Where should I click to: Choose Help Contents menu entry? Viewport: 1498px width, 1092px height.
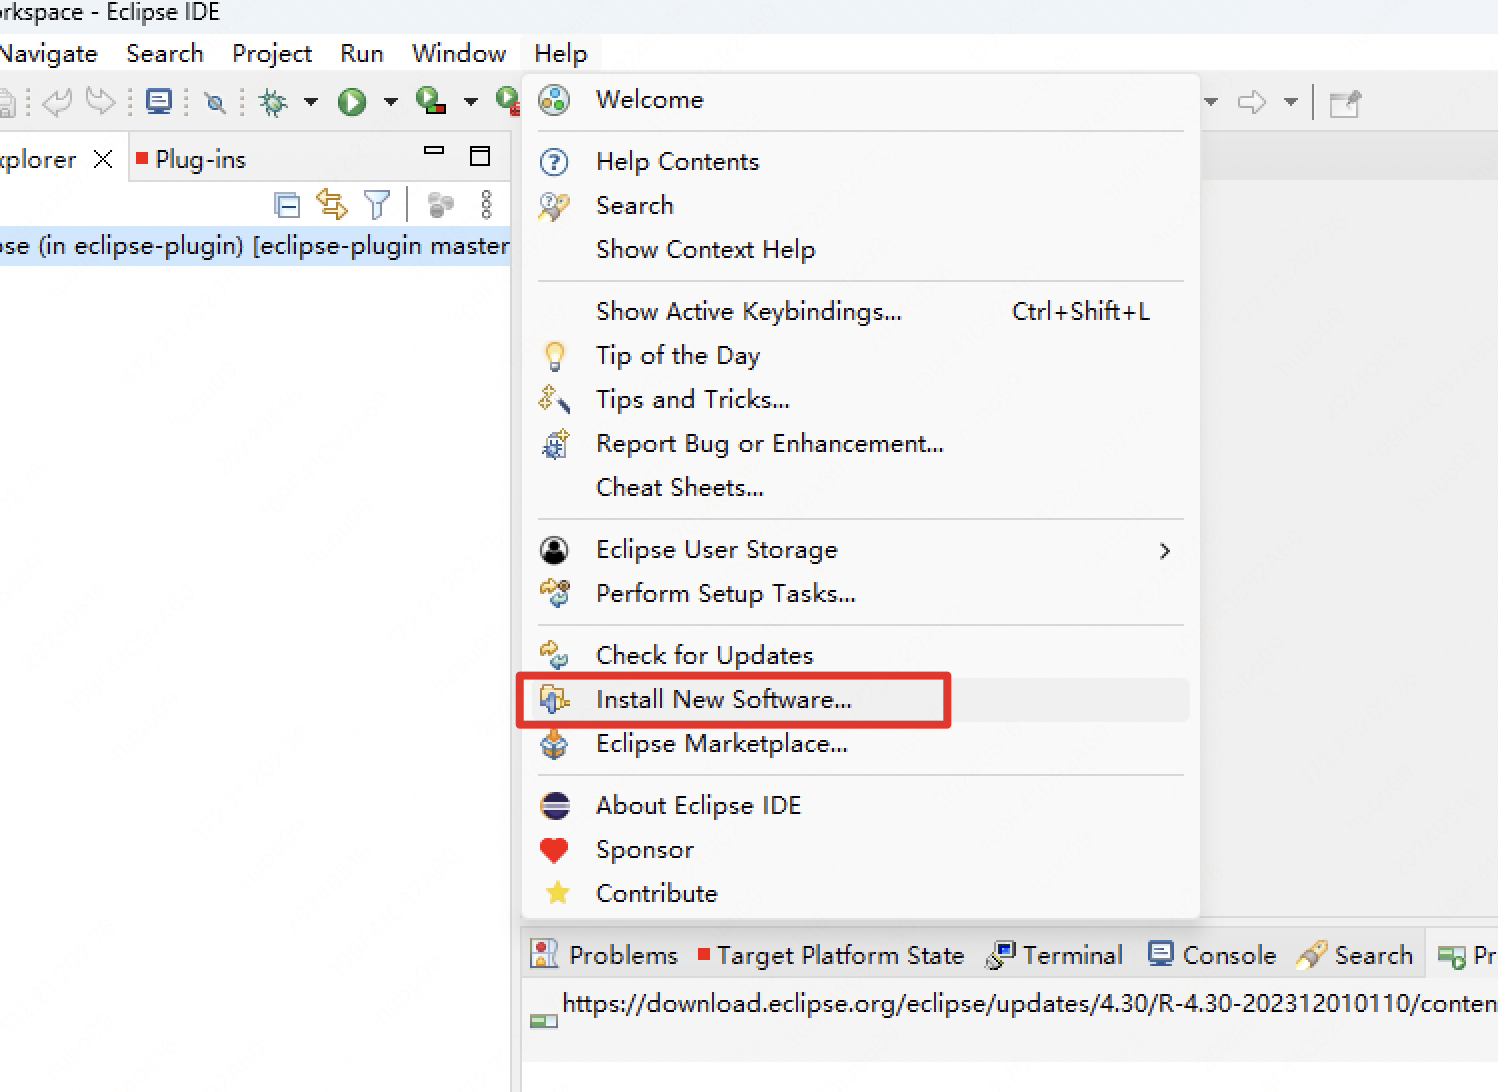[860, 162]
